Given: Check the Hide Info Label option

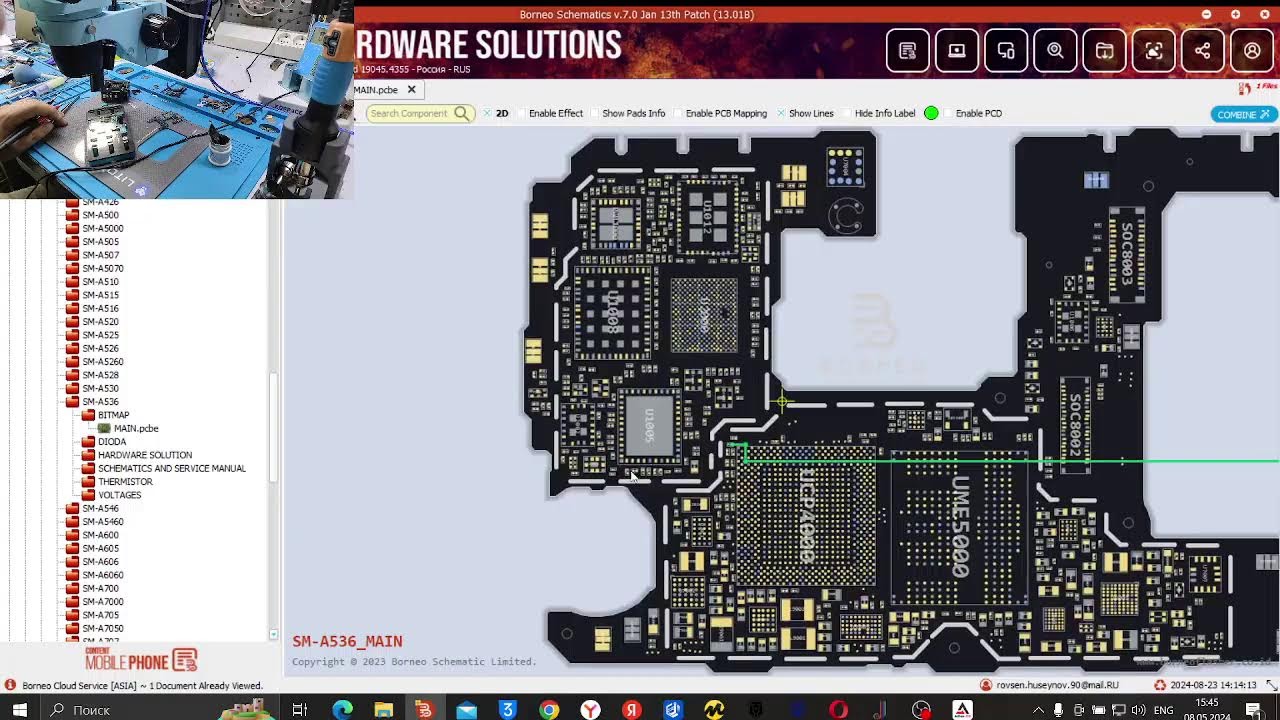Looking at the screenshot, I should click(846, 113).
